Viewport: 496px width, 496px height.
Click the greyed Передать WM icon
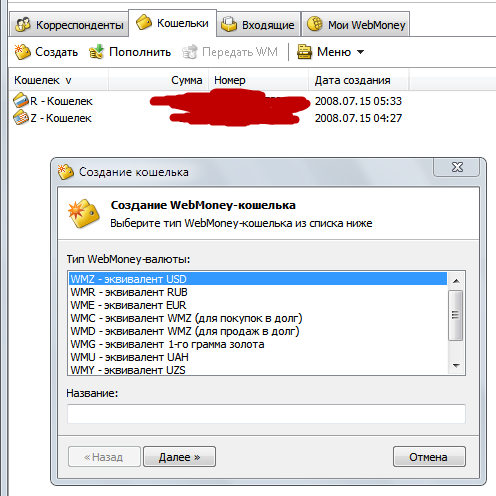tap(190, 52)
